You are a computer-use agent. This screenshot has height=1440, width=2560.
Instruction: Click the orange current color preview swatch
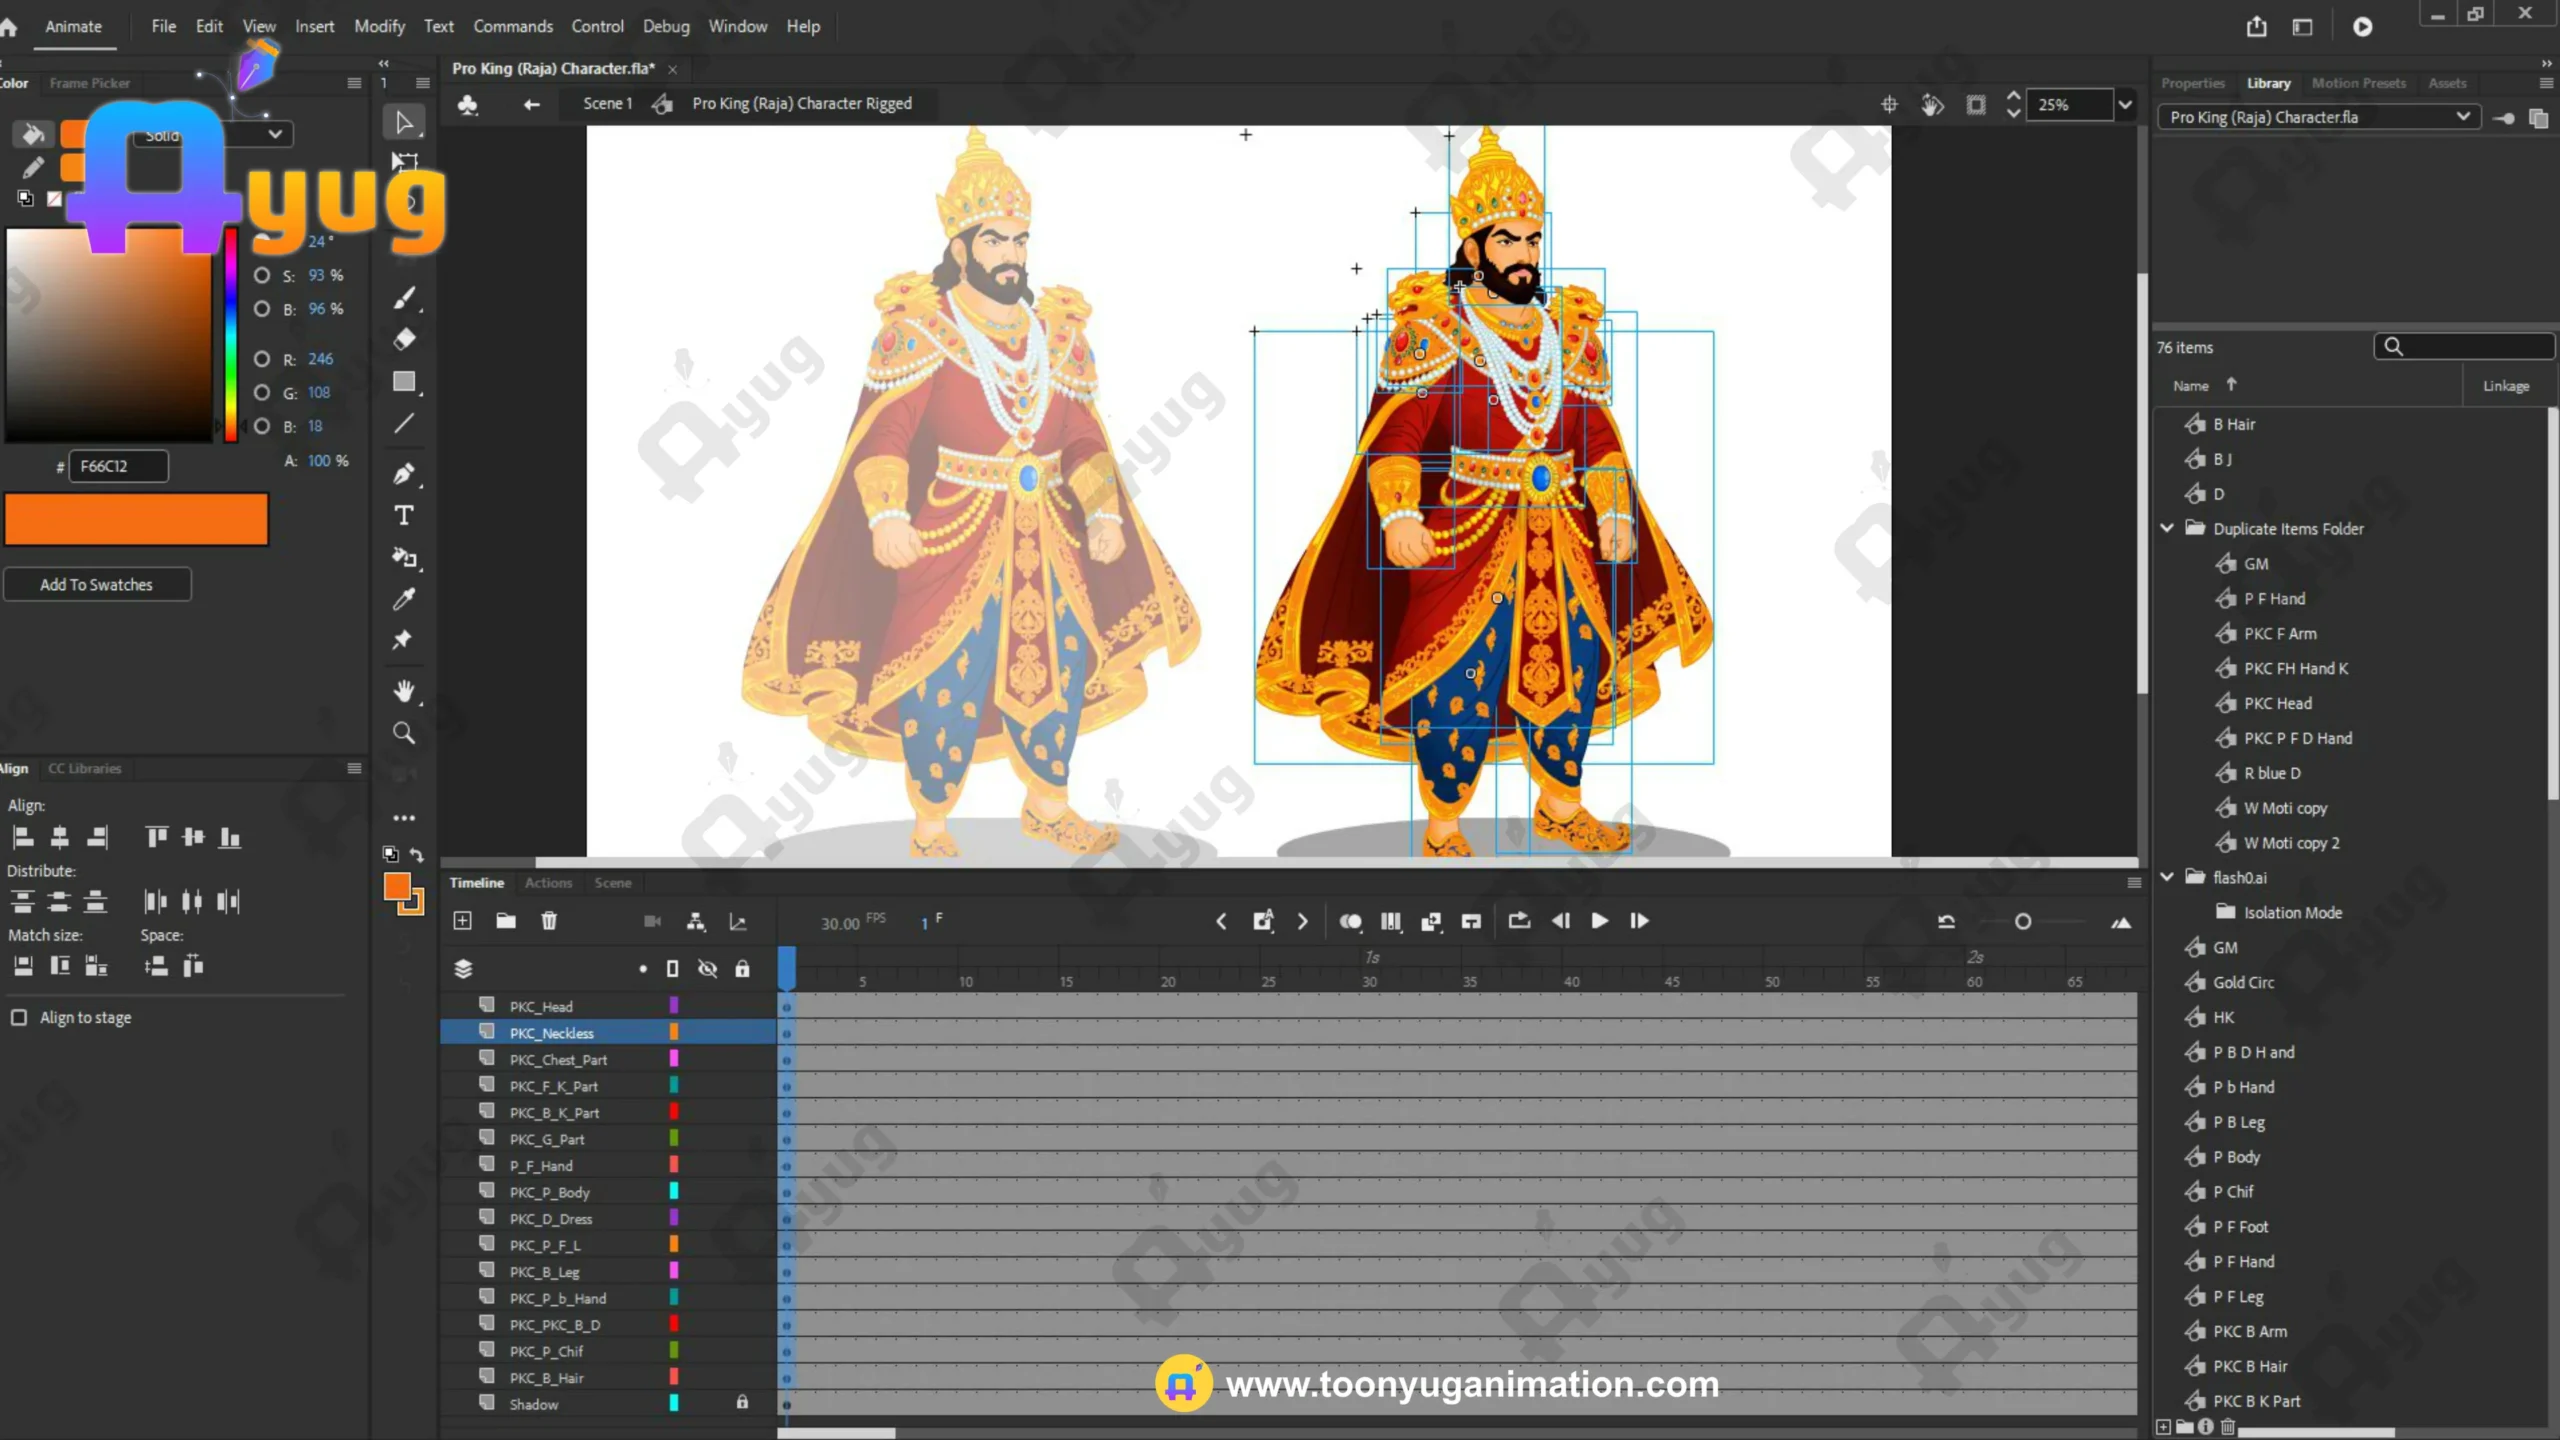coord(136,519)
